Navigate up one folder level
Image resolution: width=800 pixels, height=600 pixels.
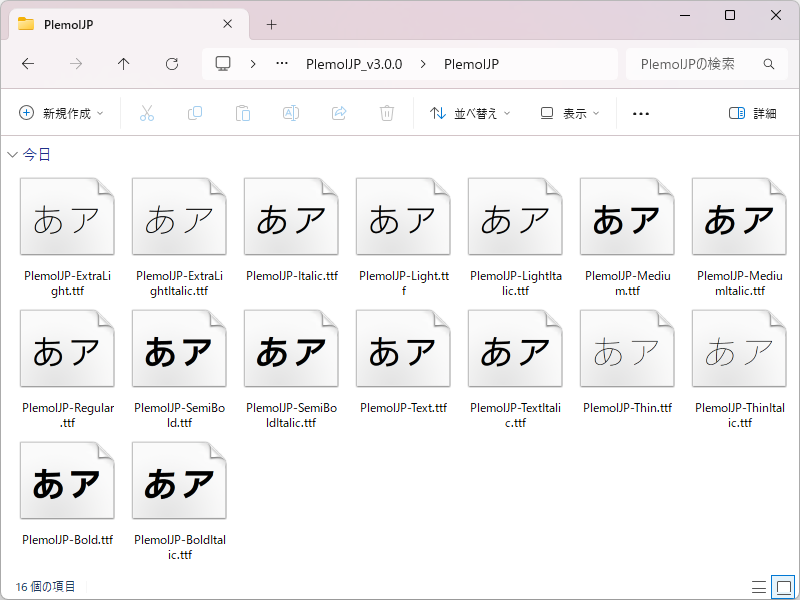(122, 64)
